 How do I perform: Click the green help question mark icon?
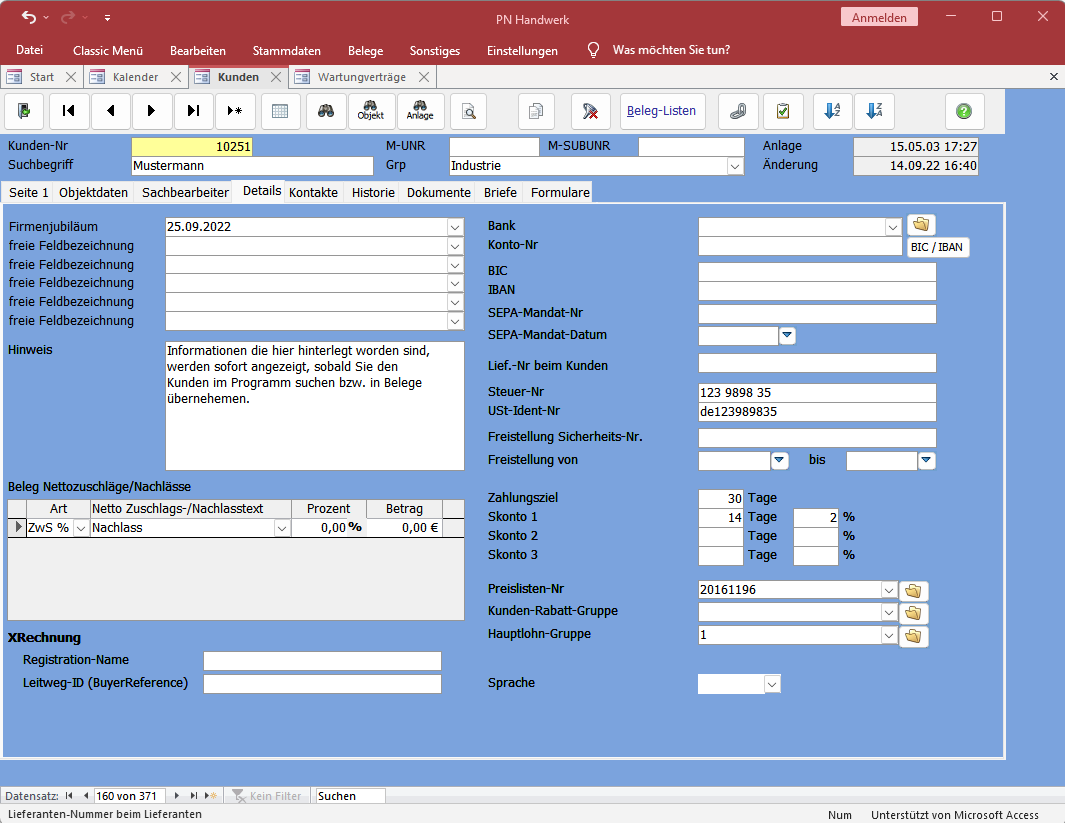tap(964, 112)
